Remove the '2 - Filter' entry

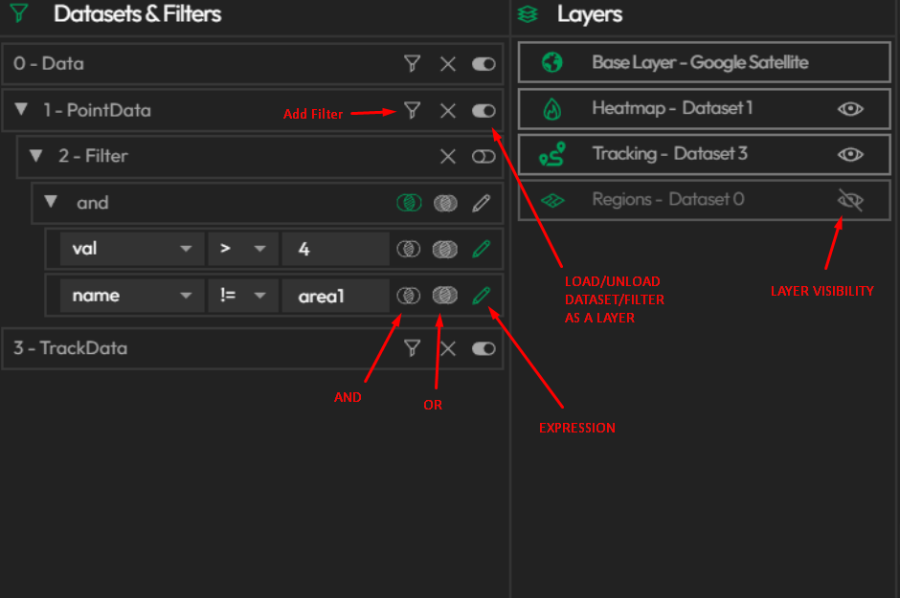tap(449, 156)
